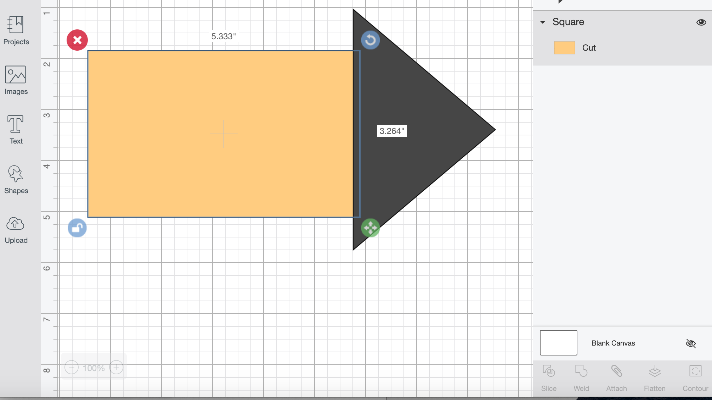Toggle the proportions lock handle

(x=77, y=227)
